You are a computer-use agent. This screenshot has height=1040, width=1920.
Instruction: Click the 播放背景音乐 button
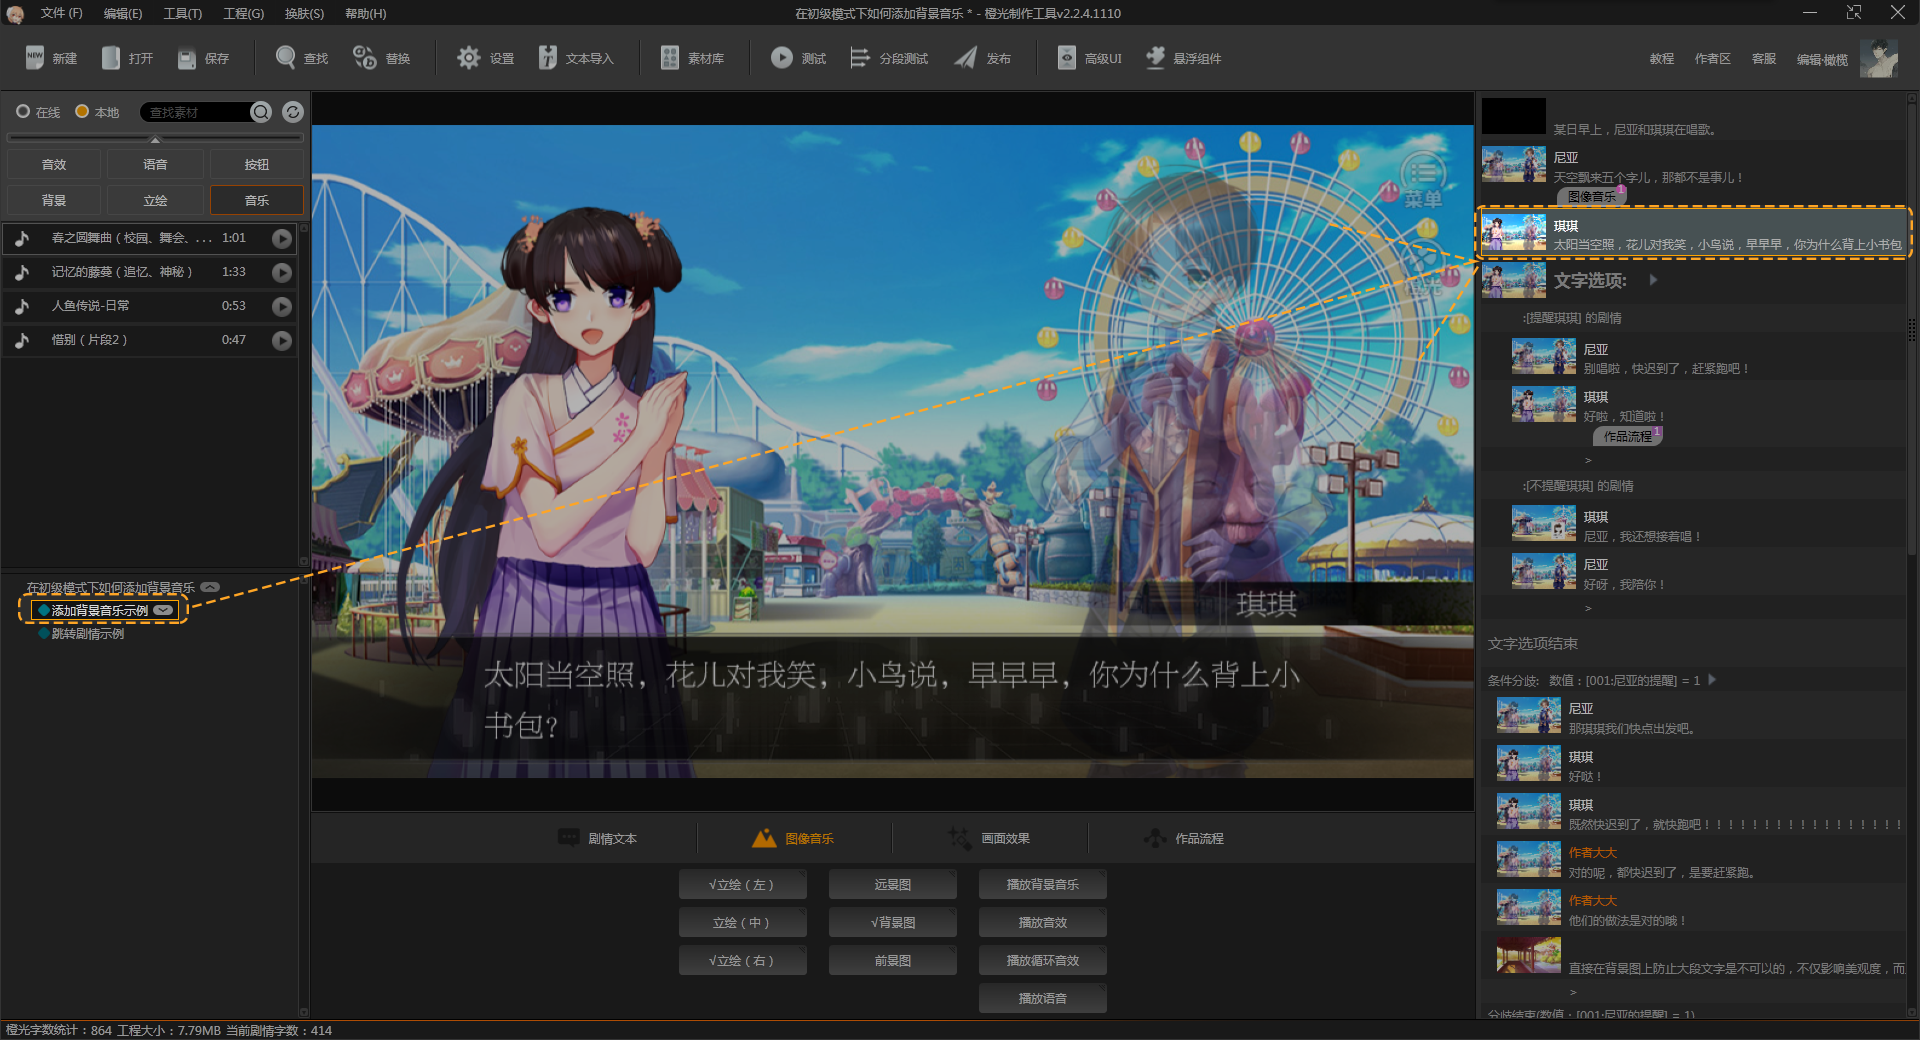click(x=1042, y=884)
